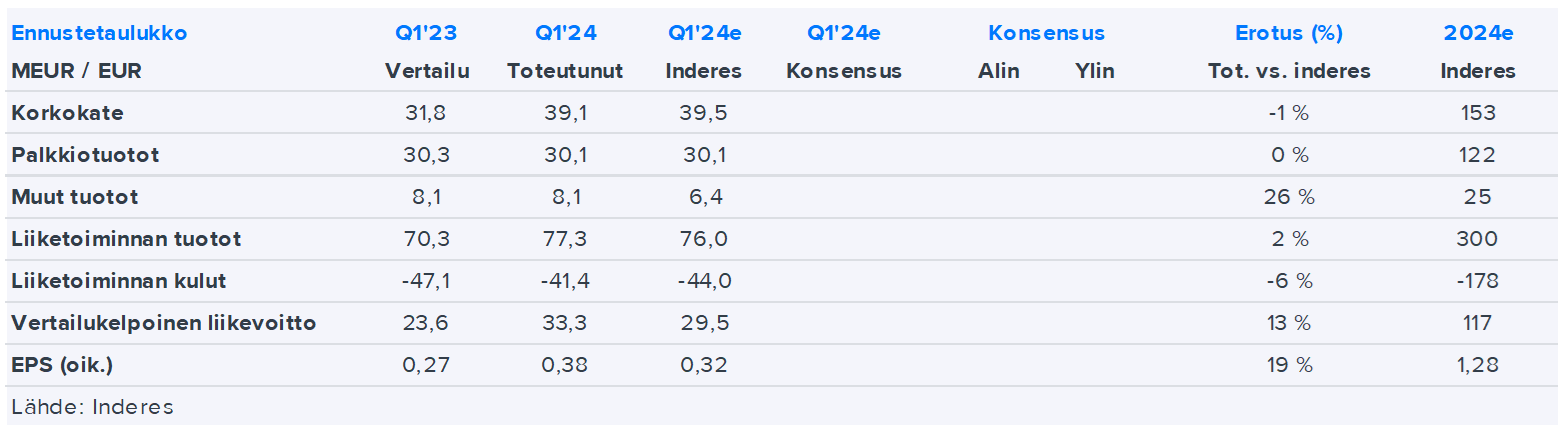Image resolution: width=1568 pixels, height=436 pixels.
Task: Click the Konsensus header above Alin and Ylin
Action: coord(1046,33)
